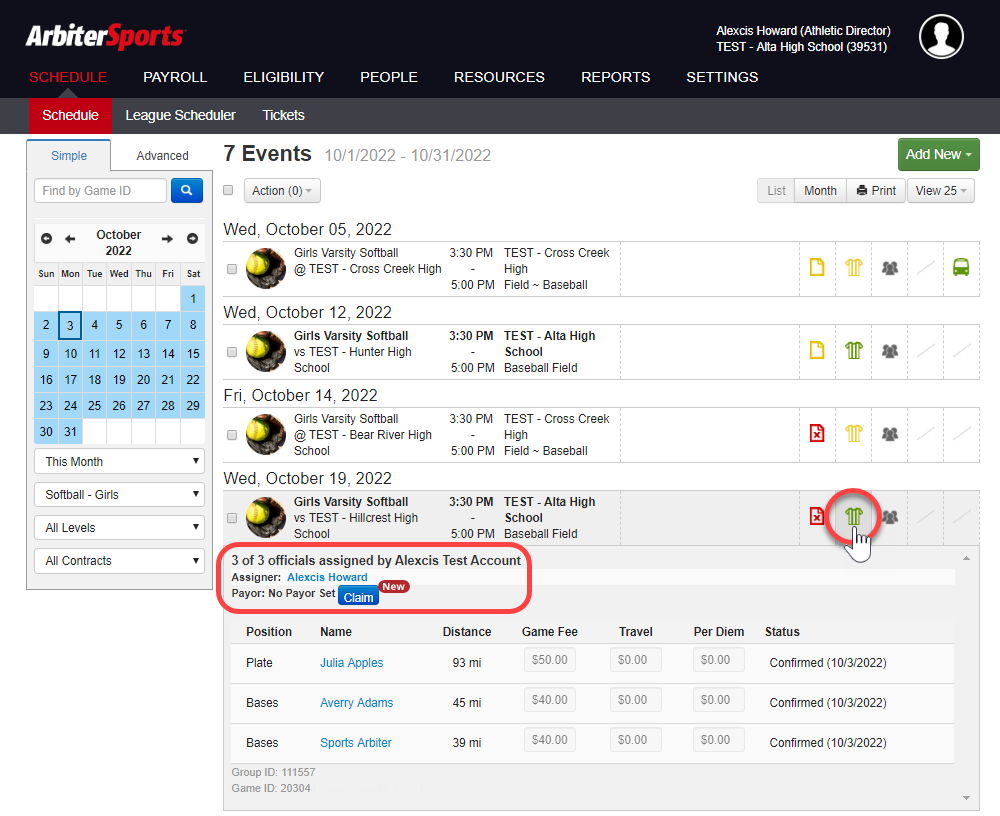1000x816 pixels.
Task: Open the REPORTS menu
Action: (615, 77)
